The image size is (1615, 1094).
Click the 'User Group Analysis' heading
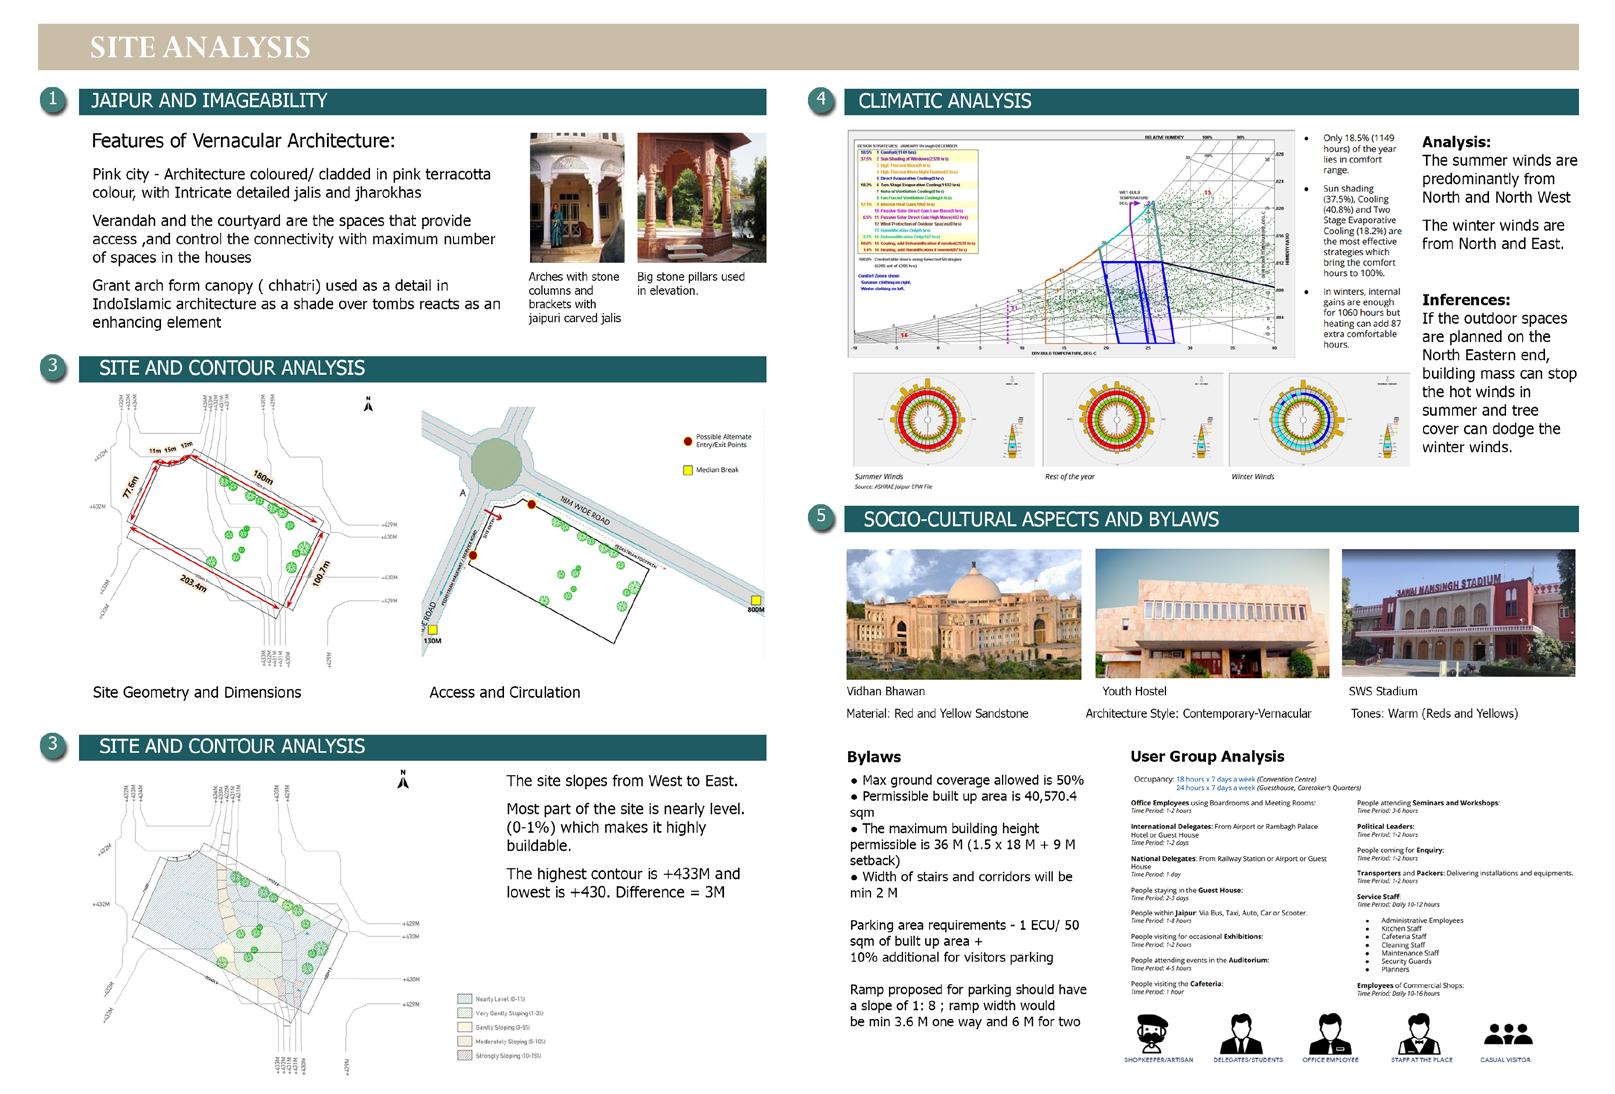pyautogui.click(x=1207, y=756)
